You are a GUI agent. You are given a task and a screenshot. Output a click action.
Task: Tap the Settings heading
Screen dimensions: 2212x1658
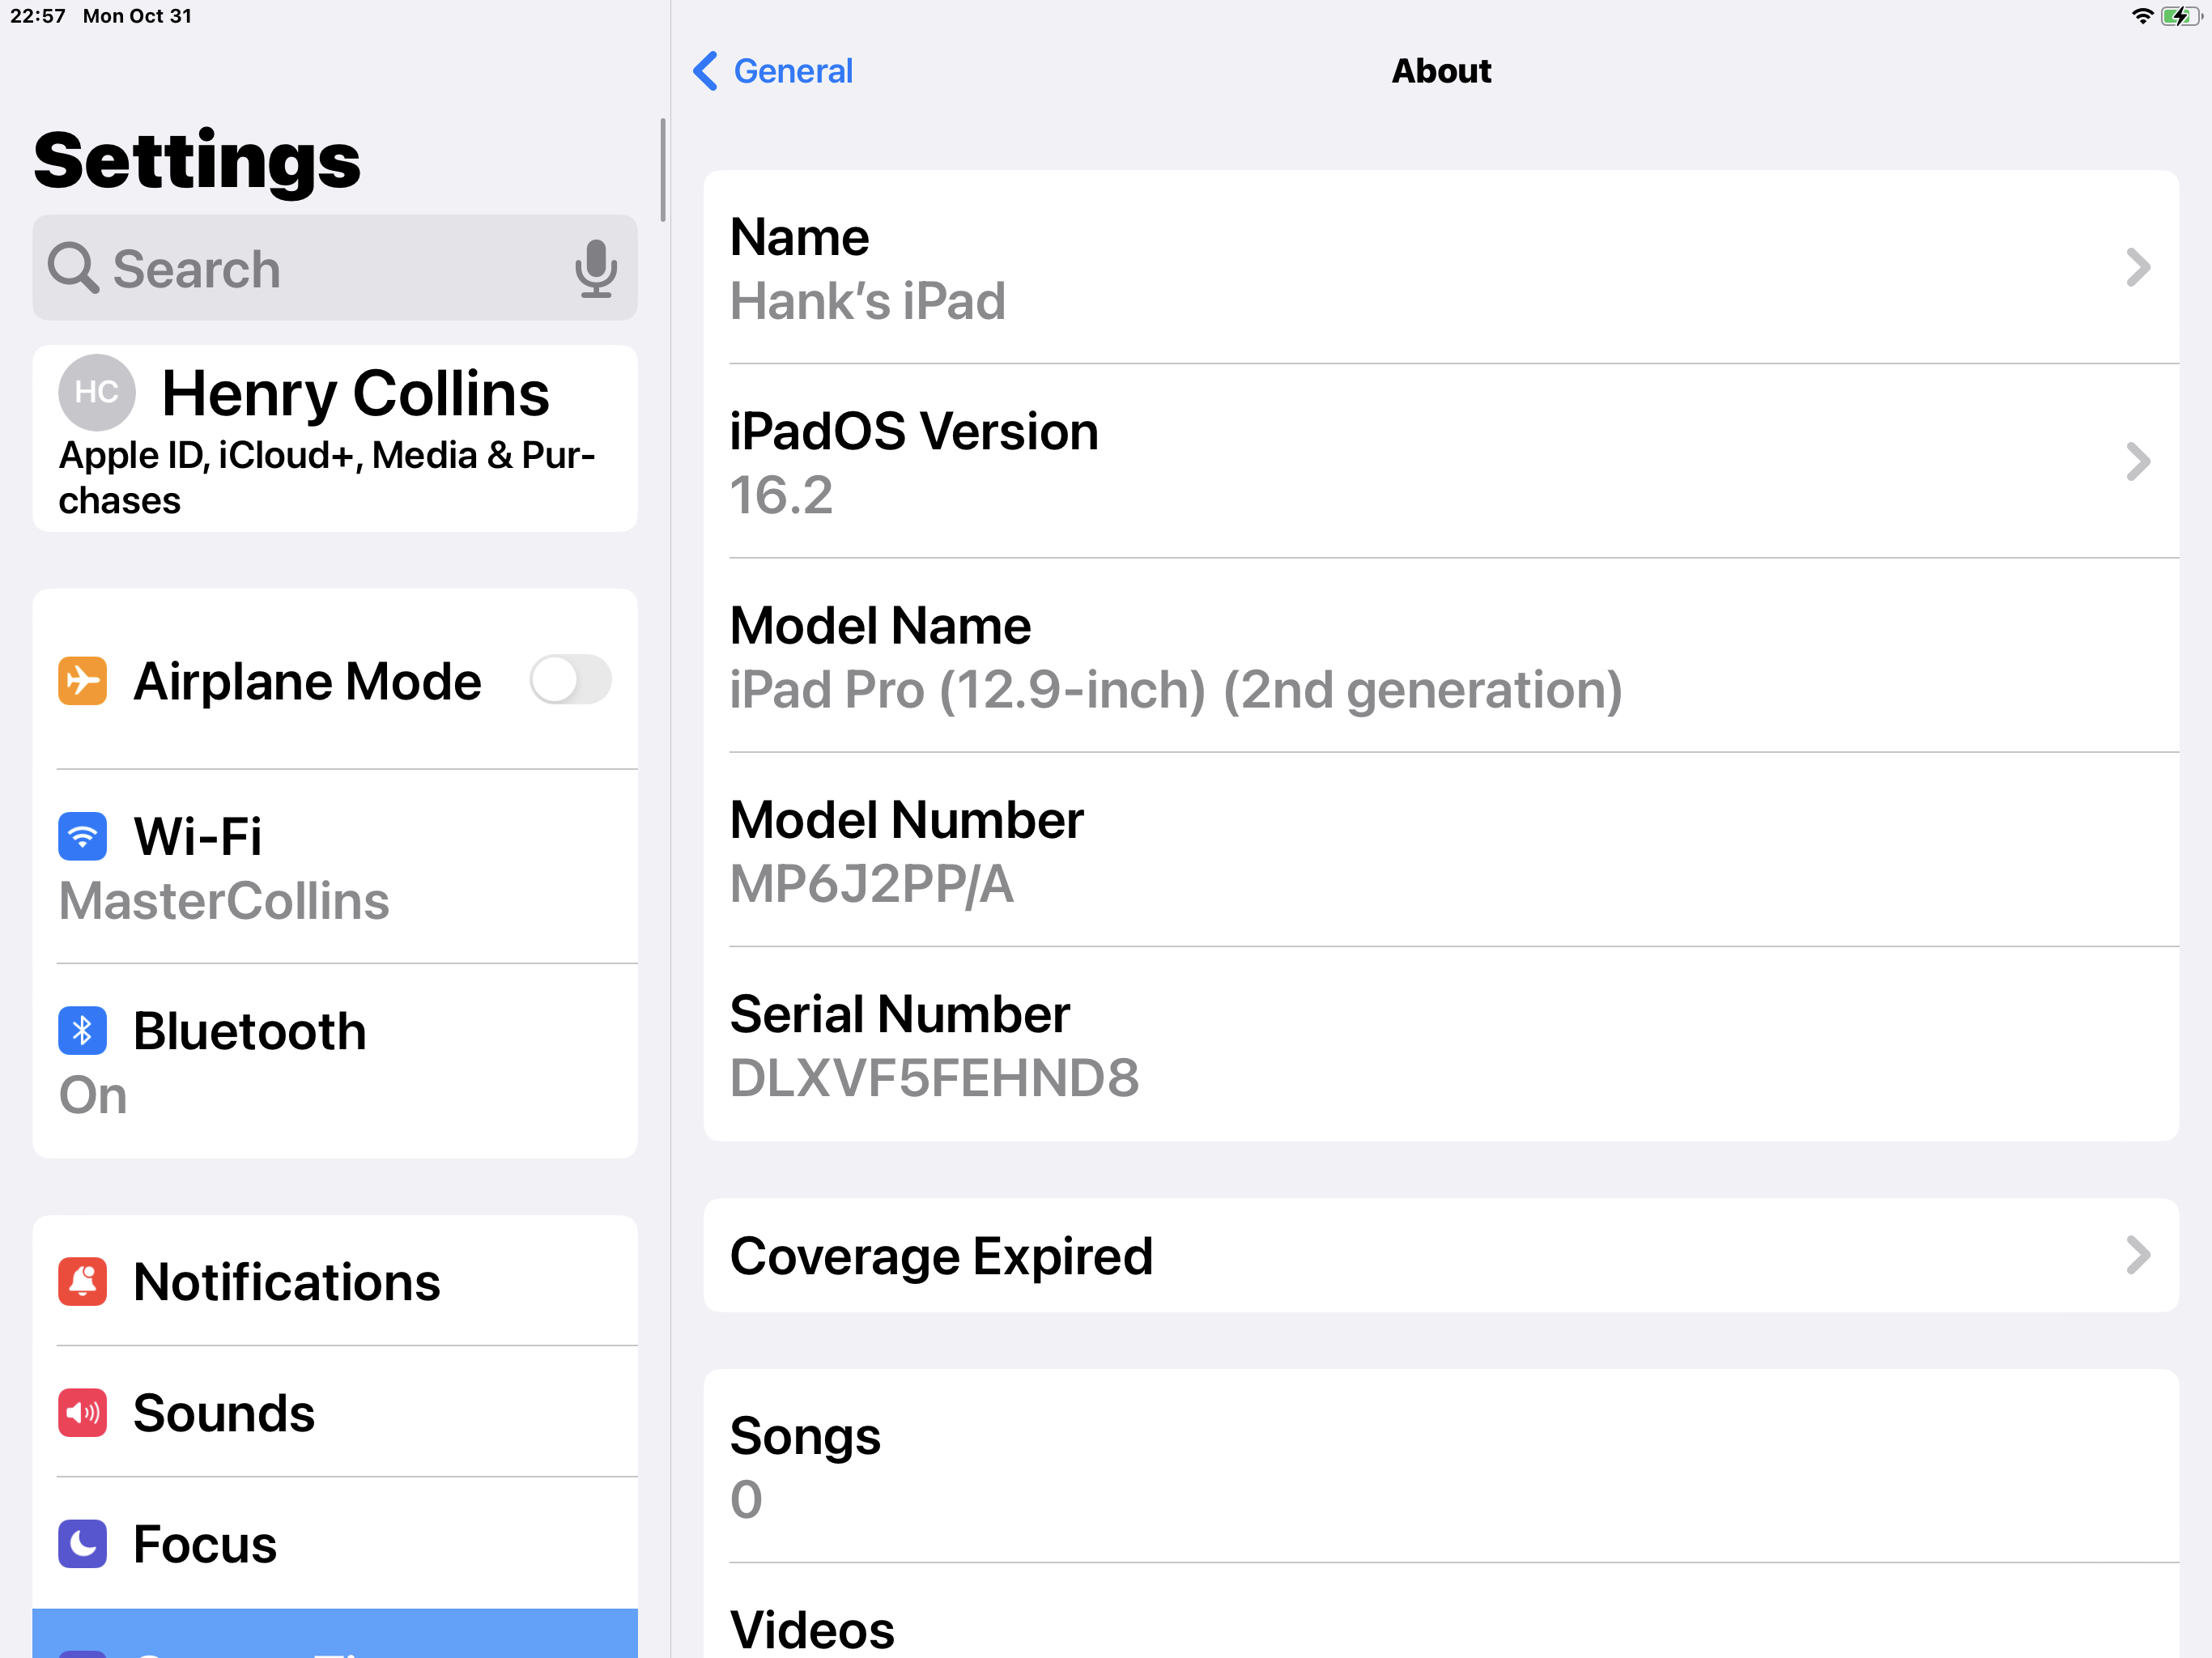(x=197, y=161)
